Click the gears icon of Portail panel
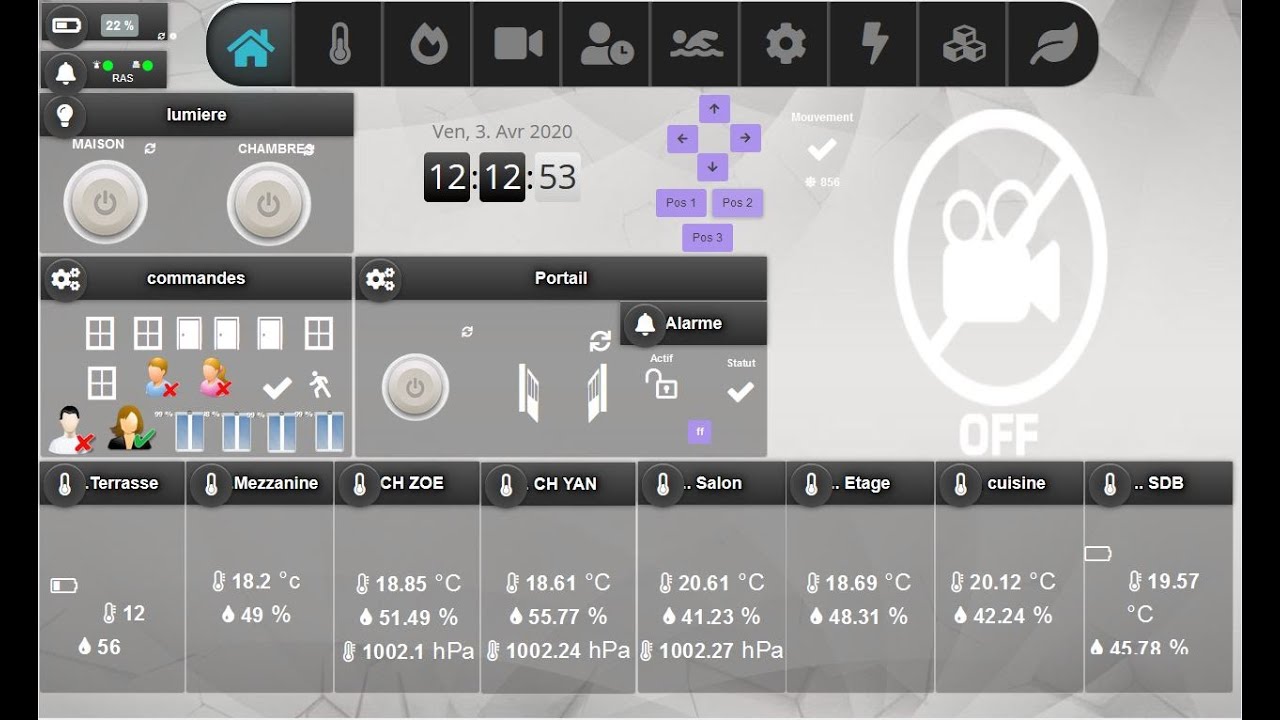 [x=380, y=279]
